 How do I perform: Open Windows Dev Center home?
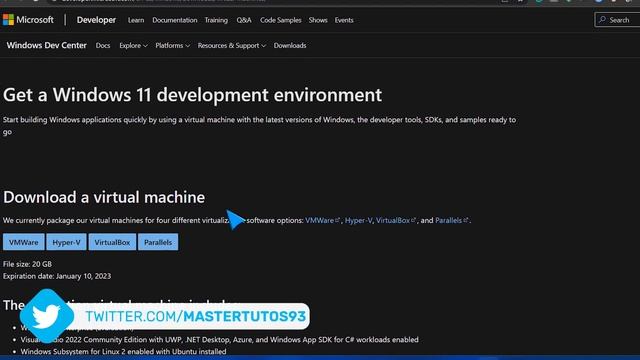pyautogui.click(x=47, y=45)
